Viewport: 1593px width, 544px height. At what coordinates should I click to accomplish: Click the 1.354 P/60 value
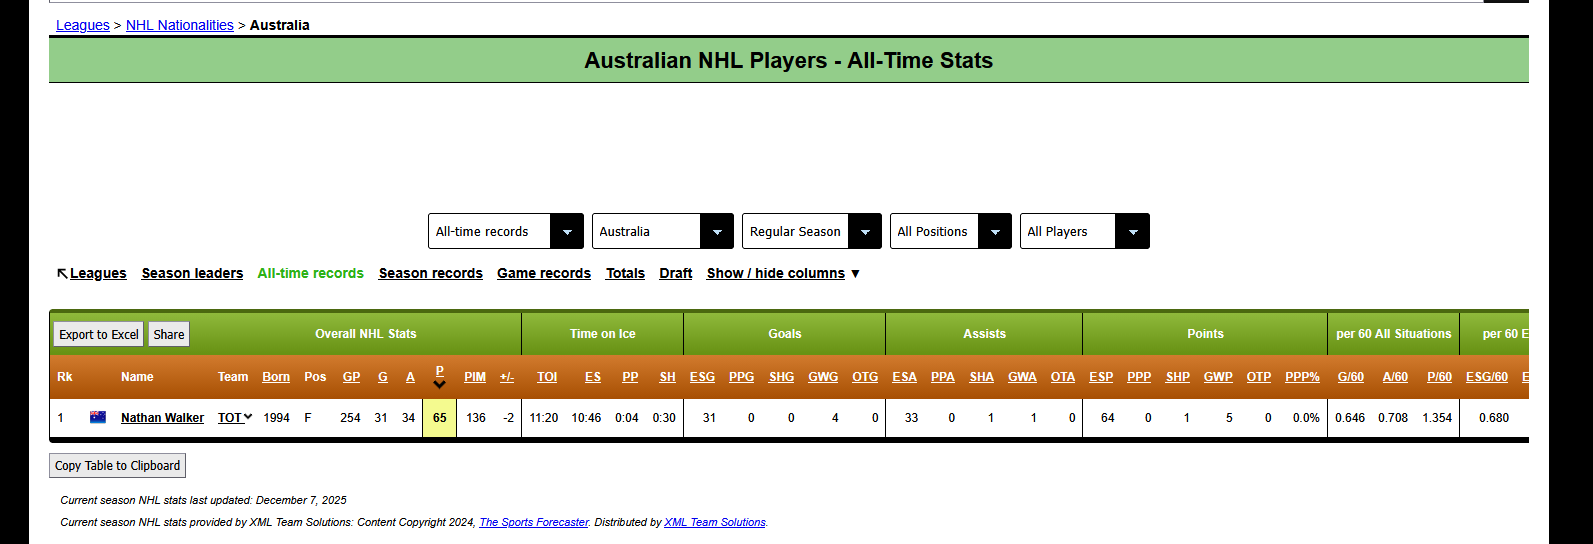[x=1437, y=418]
